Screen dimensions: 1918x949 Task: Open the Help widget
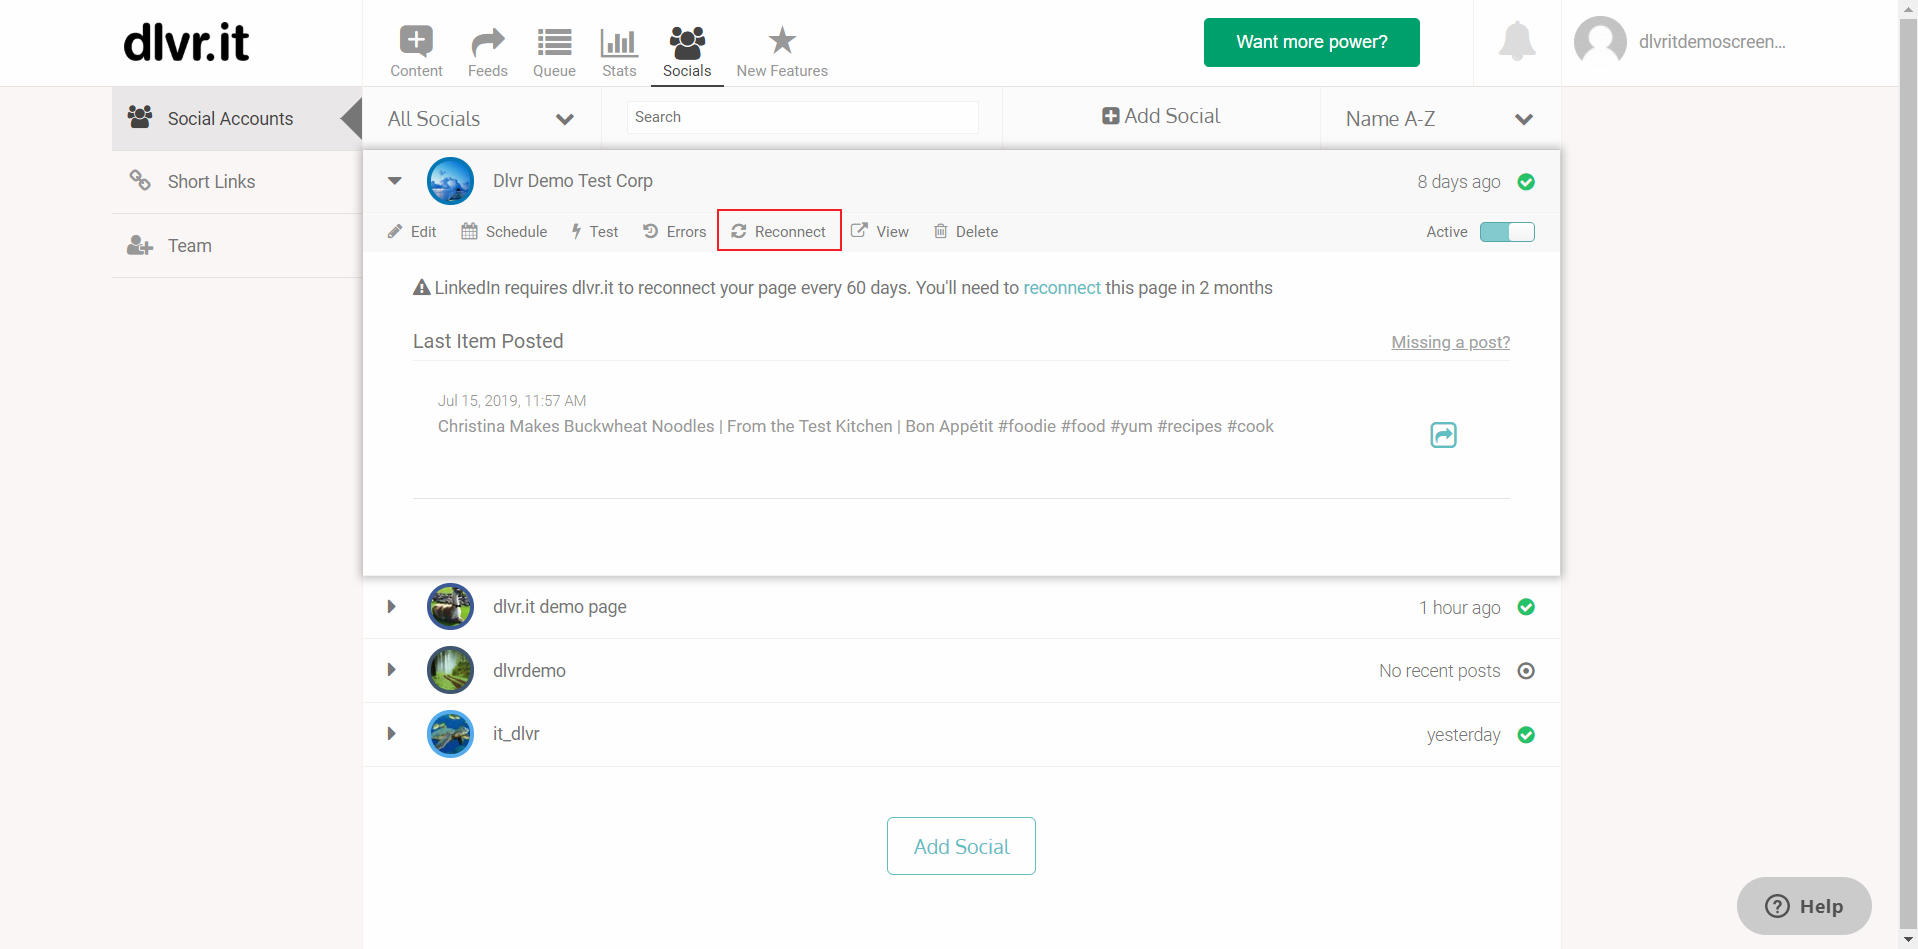(x=1804, y=906)
